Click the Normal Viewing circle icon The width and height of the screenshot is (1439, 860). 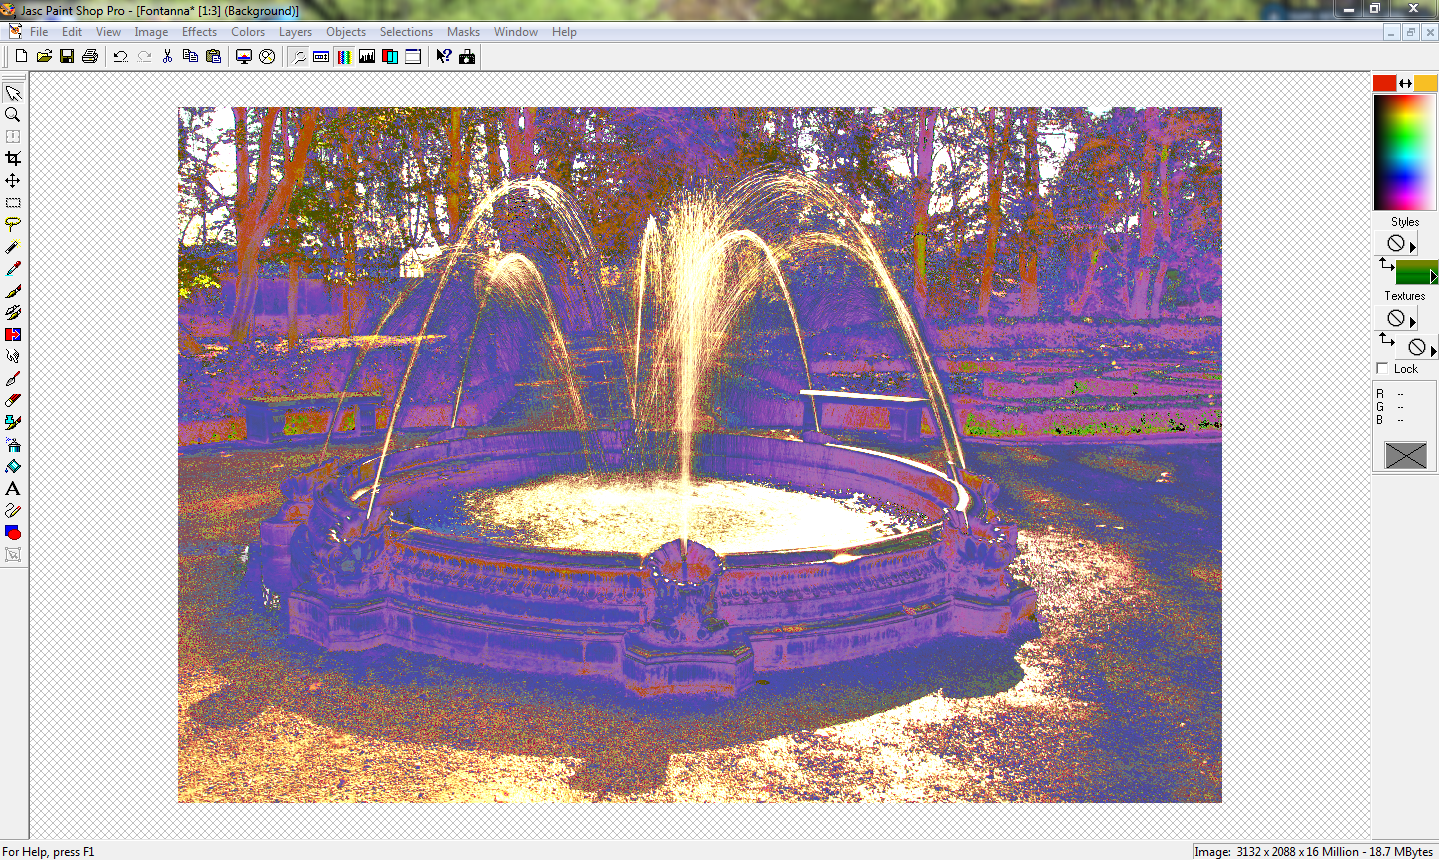coord(267,56)
